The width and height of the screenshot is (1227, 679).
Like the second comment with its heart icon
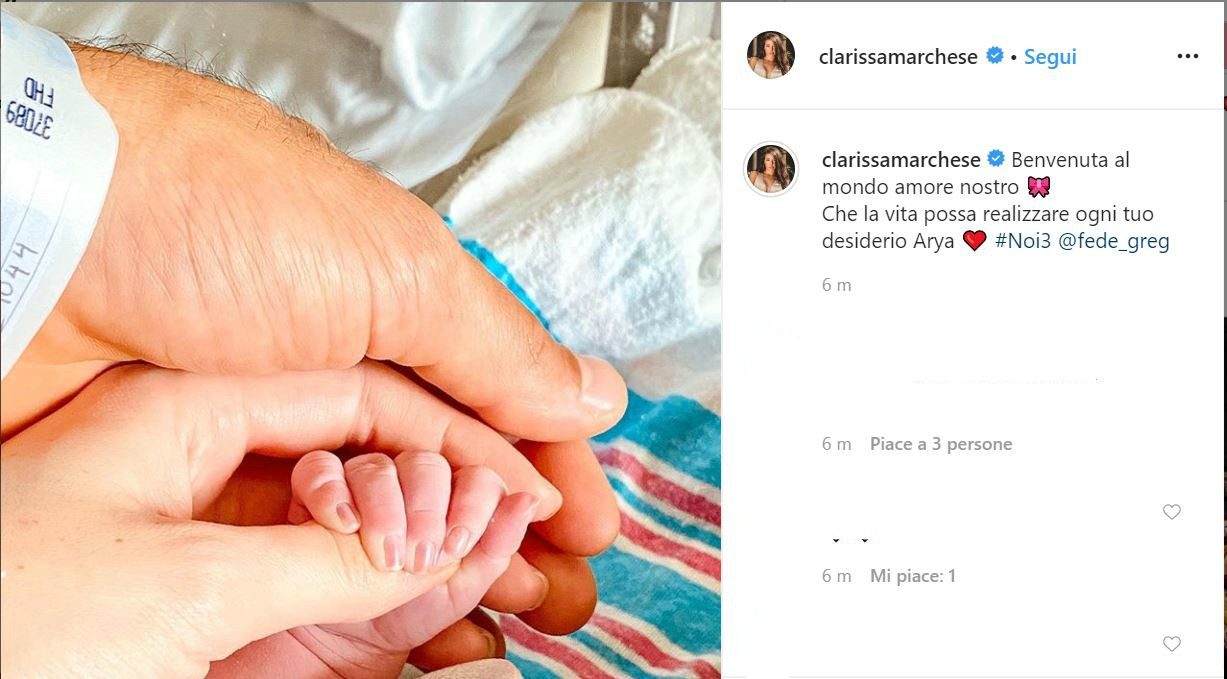(x=1172, y=644)
